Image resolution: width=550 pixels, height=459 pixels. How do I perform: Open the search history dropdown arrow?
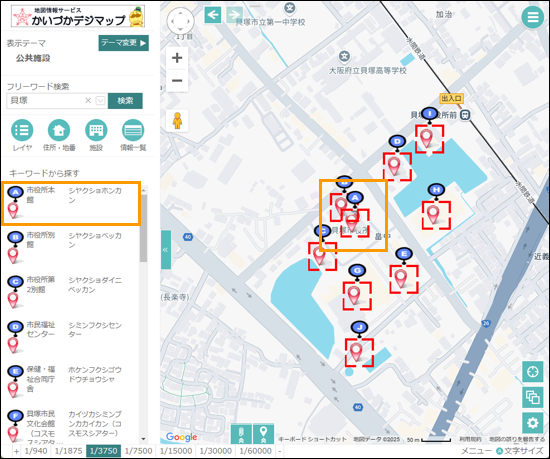[100, 101]
